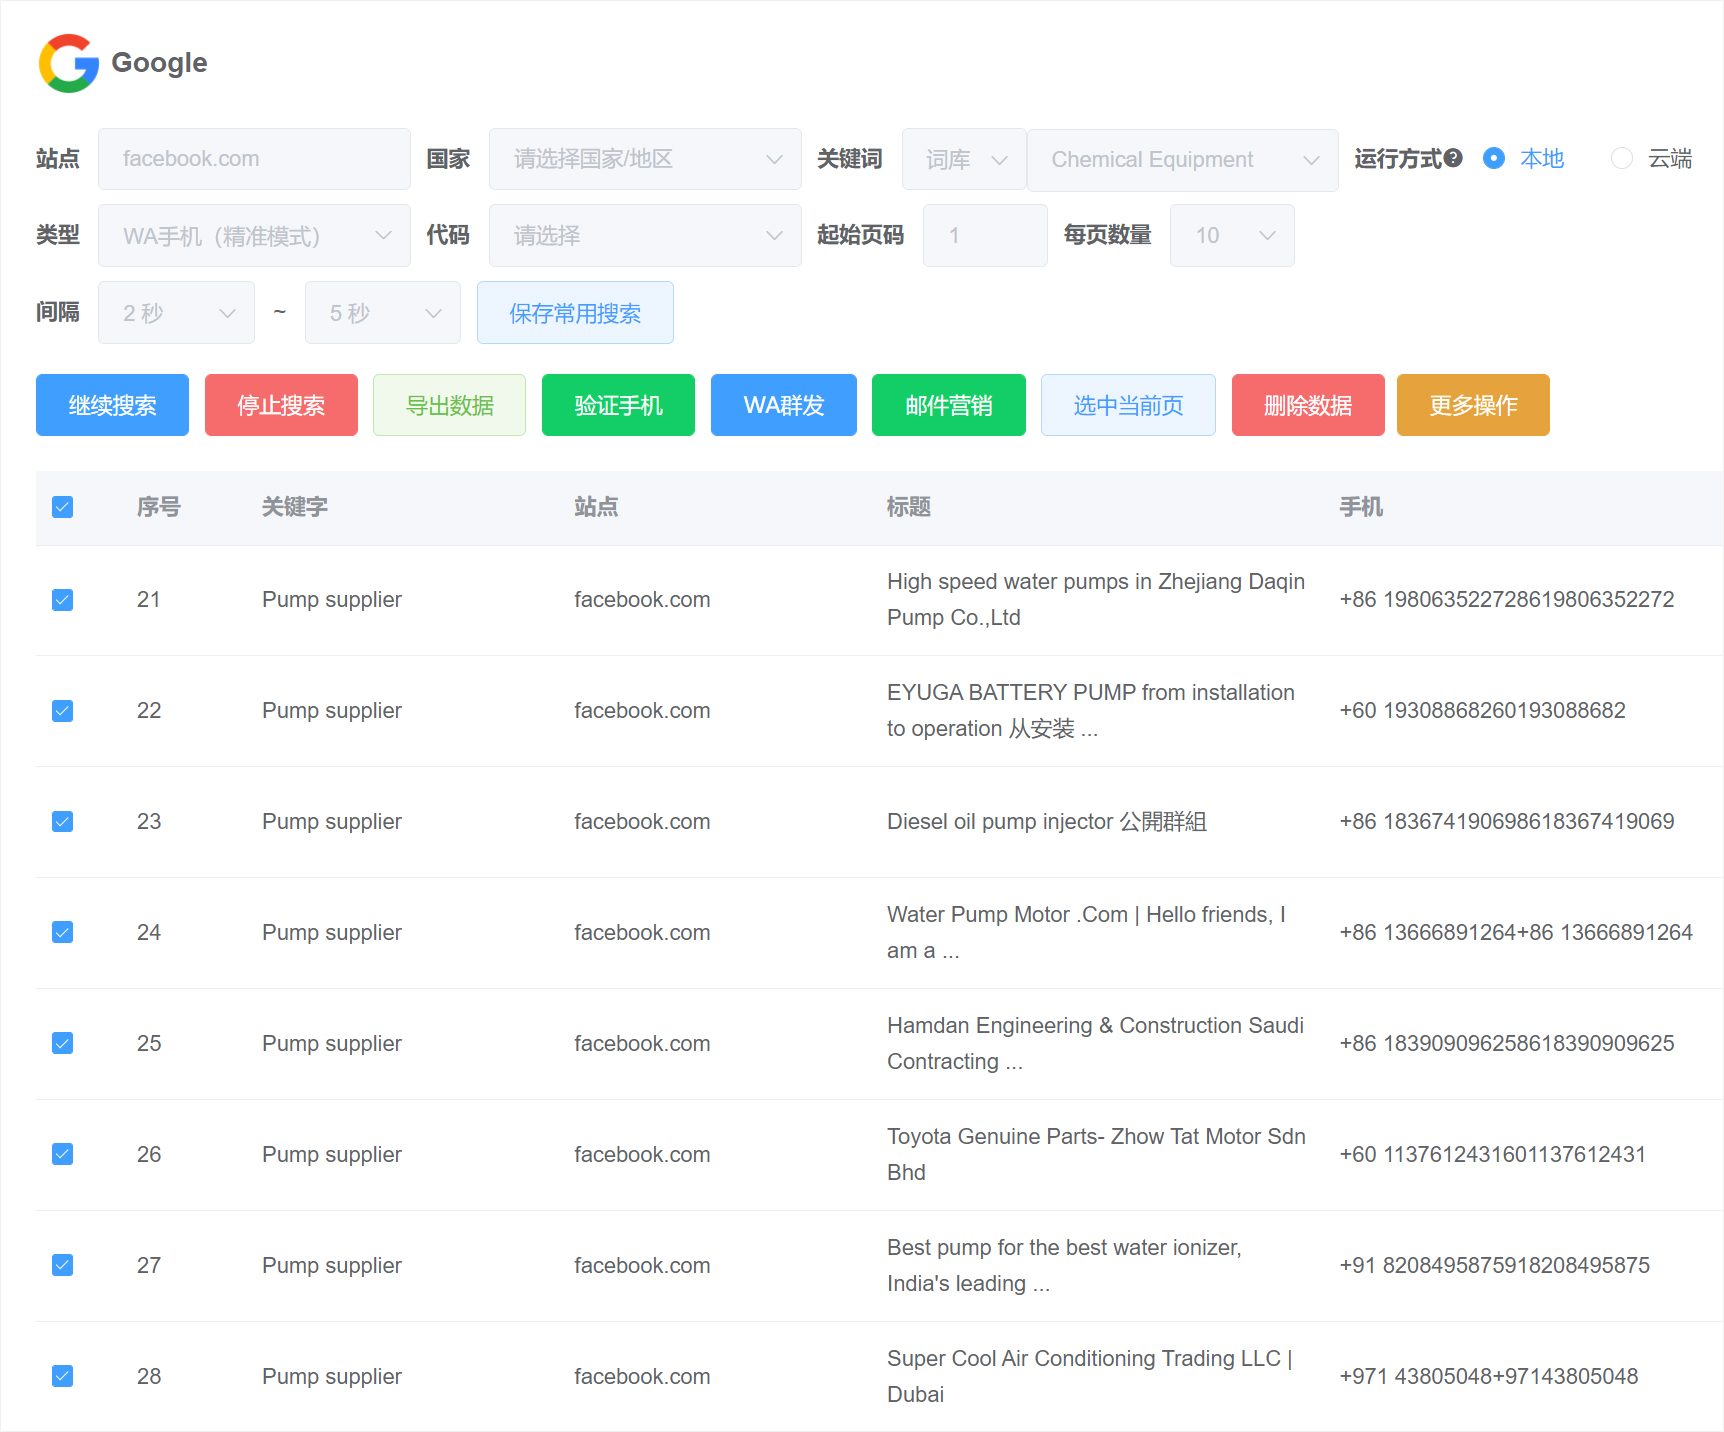Image resolution: width=1724 pixels, height=1432 pixels.
Task: Click title 'Diesel oil pump injector 公開群組'
Action: tap(1047, 822)
